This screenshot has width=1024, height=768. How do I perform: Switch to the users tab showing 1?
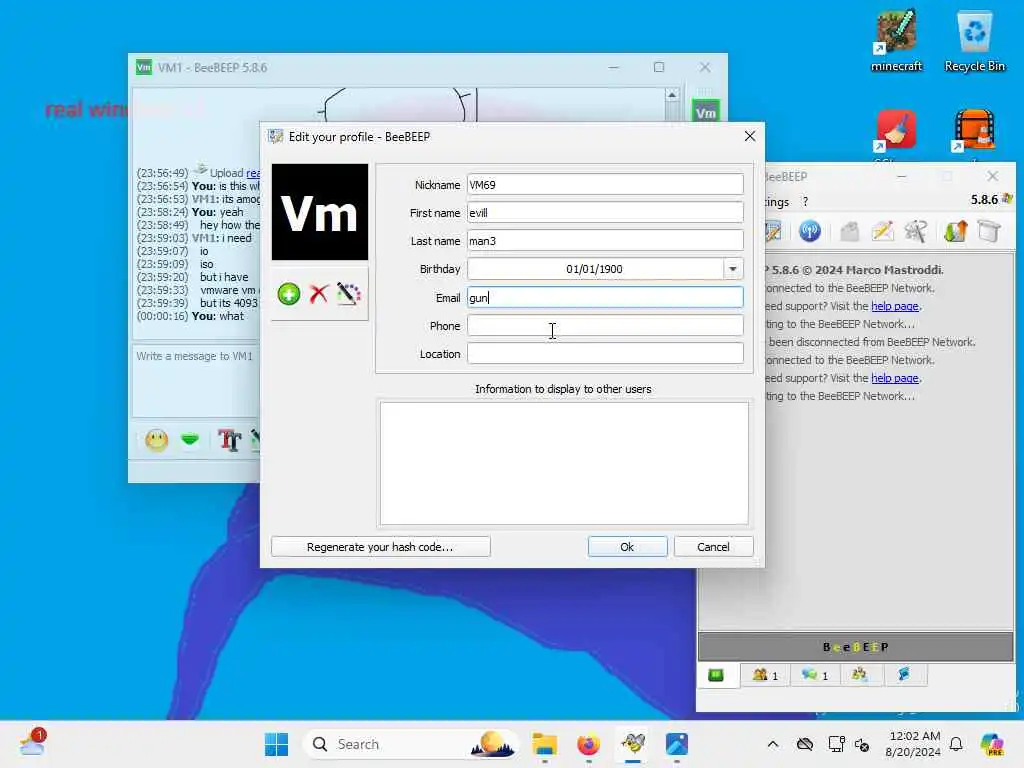765,675
